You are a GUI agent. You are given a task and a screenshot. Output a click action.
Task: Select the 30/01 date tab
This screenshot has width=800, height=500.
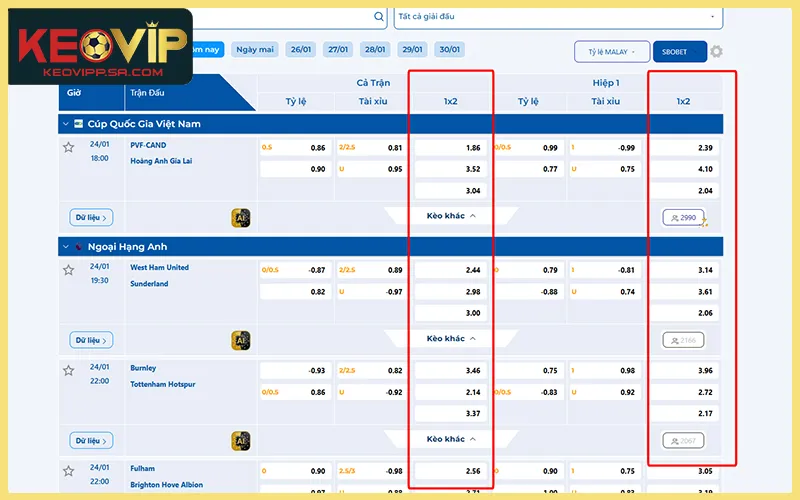pos(449,49)
